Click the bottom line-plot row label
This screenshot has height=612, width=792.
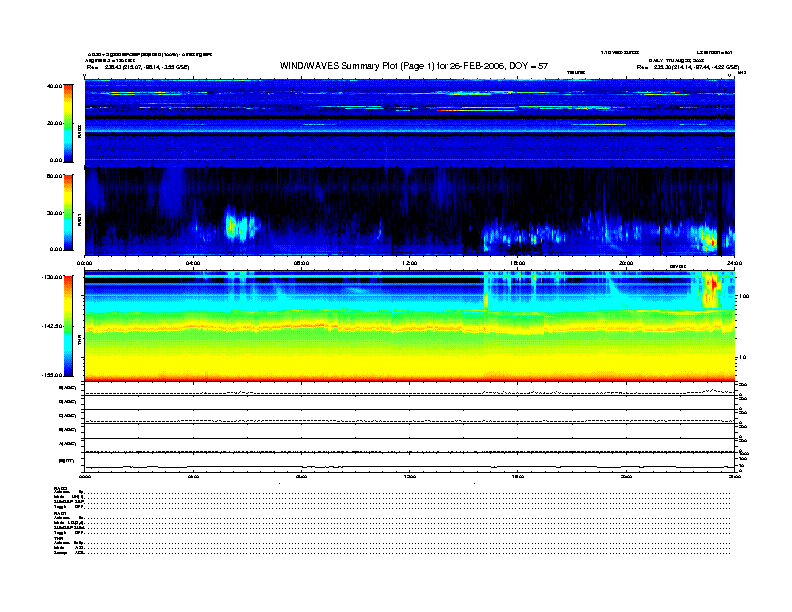66,461
